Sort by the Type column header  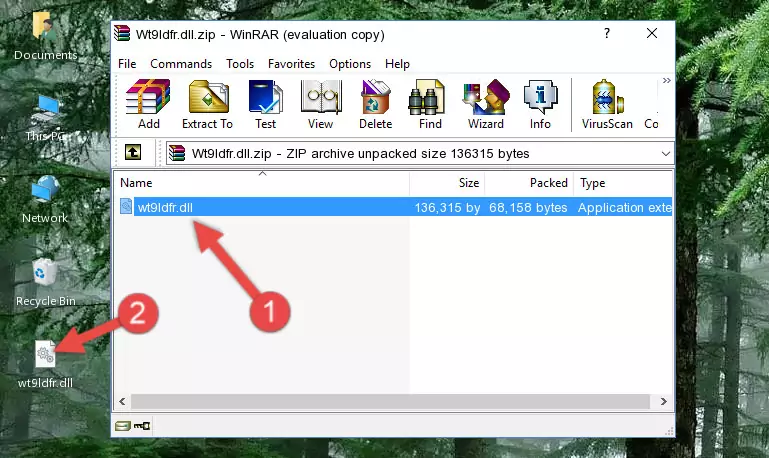click(623, 183)
